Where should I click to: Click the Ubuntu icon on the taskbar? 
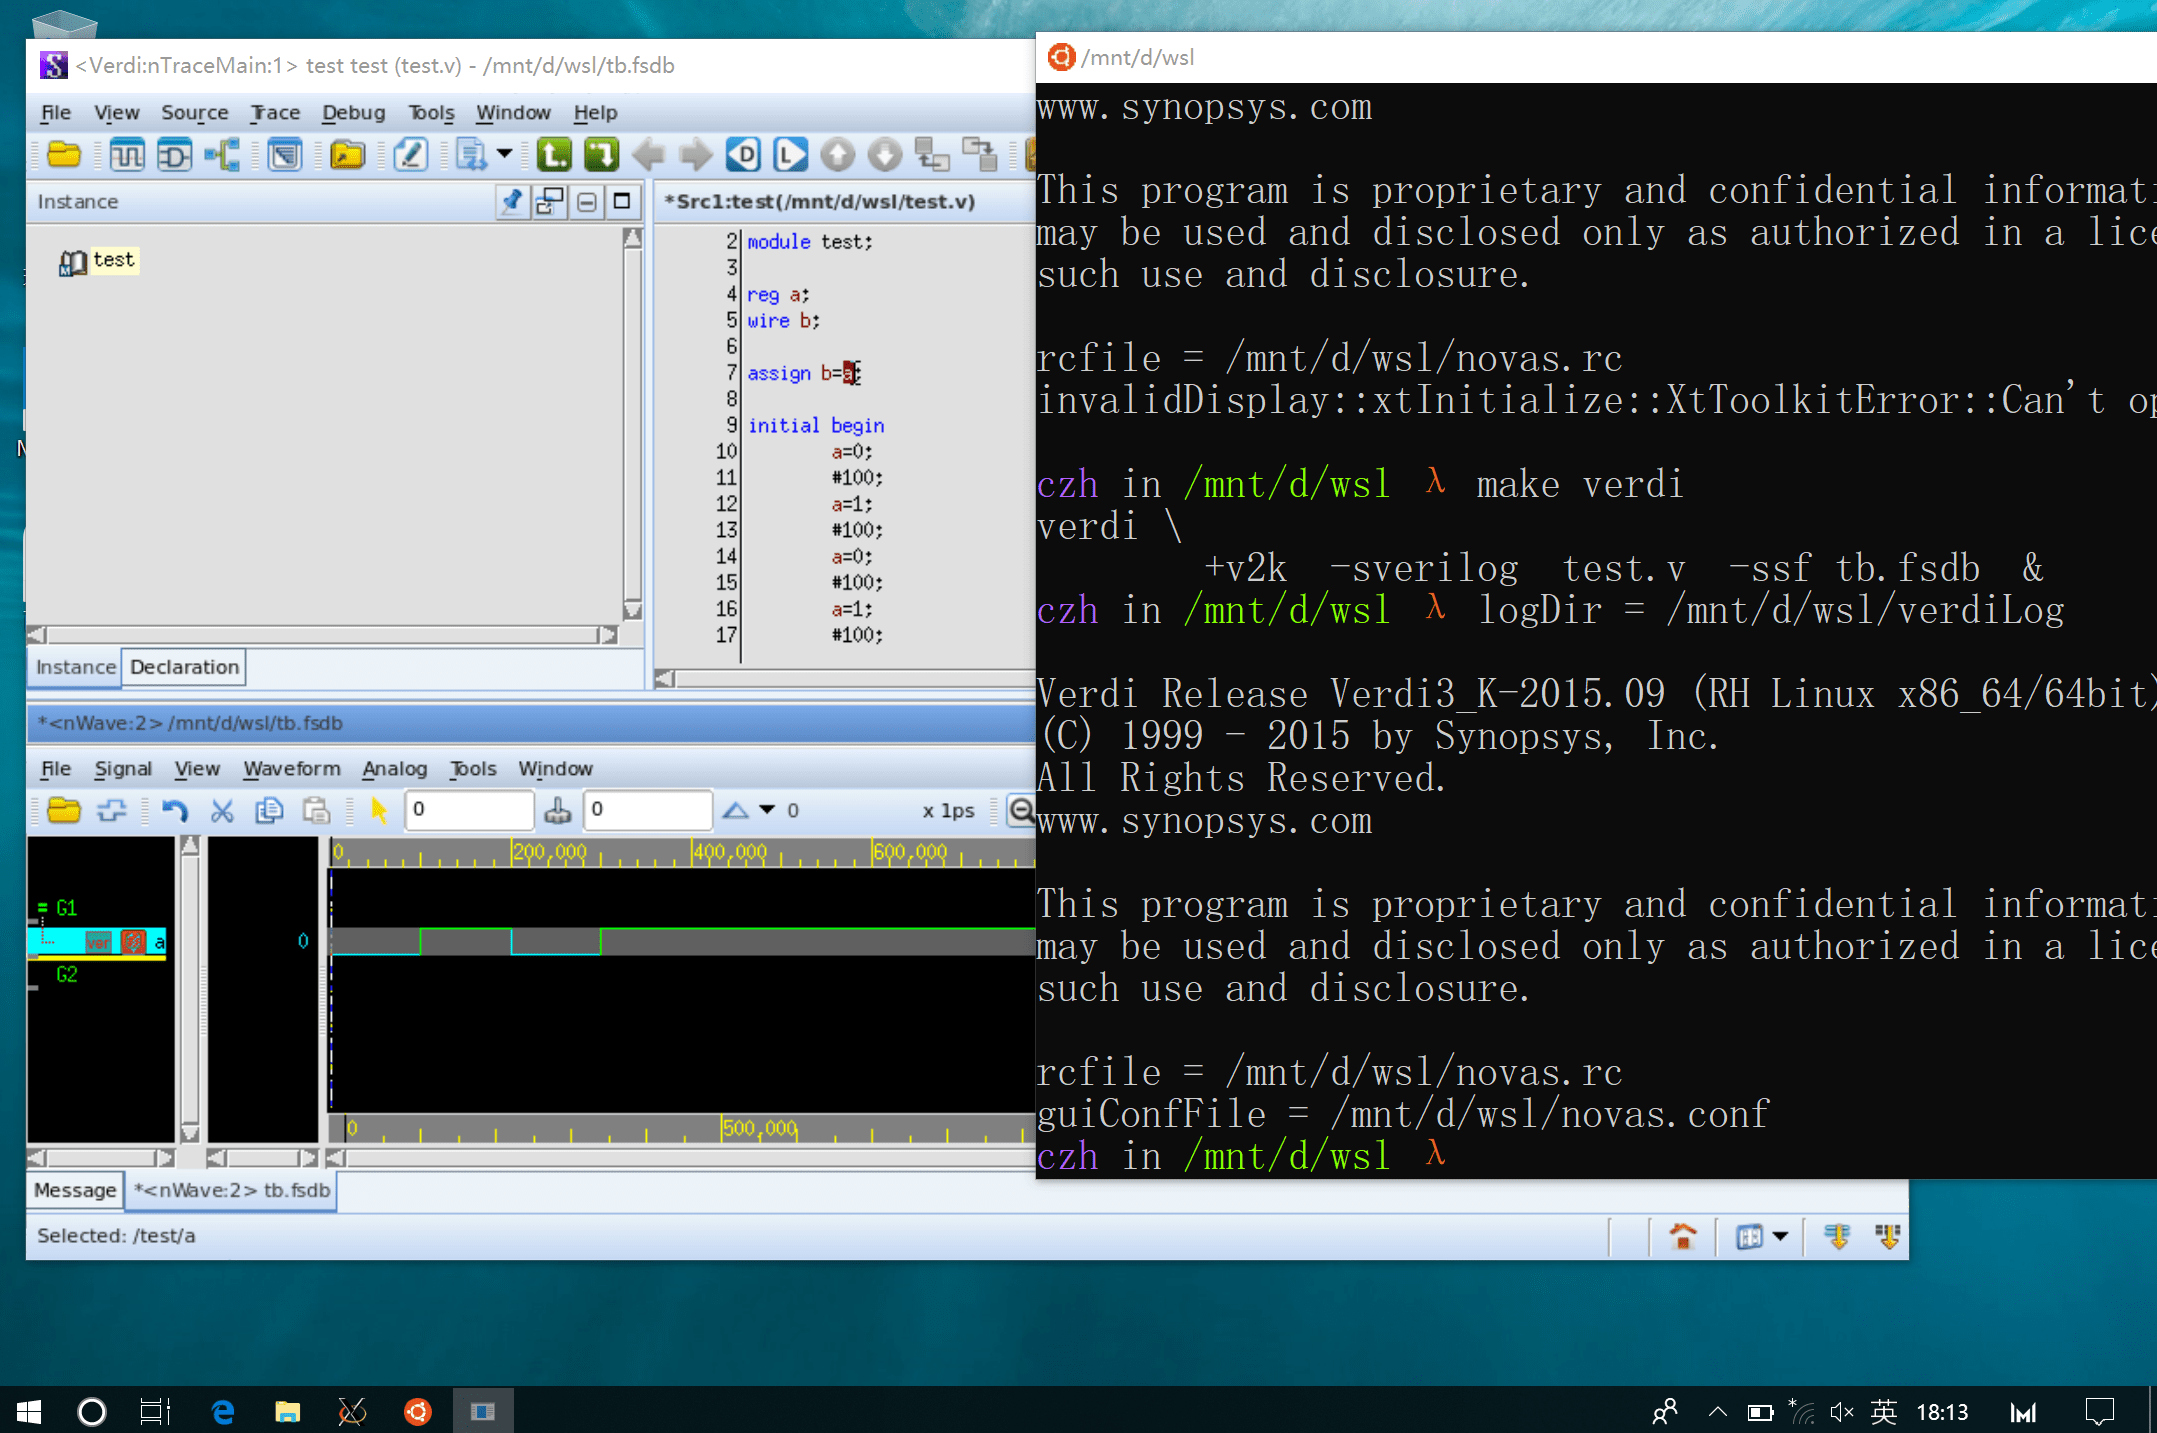pos(418,1411)
